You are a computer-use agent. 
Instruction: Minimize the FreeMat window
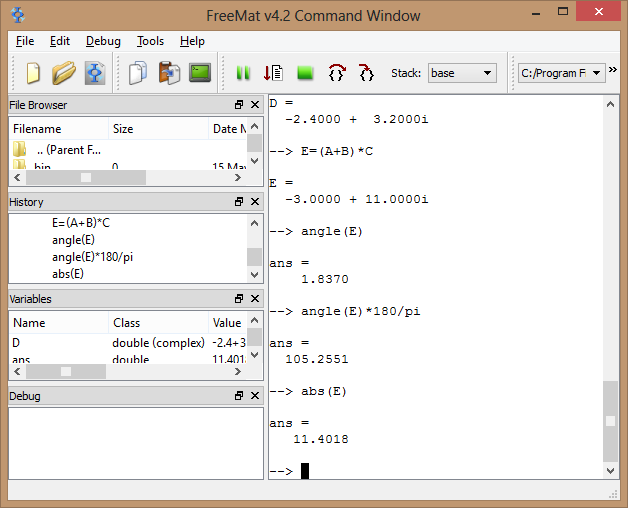[x=536, y=12]
